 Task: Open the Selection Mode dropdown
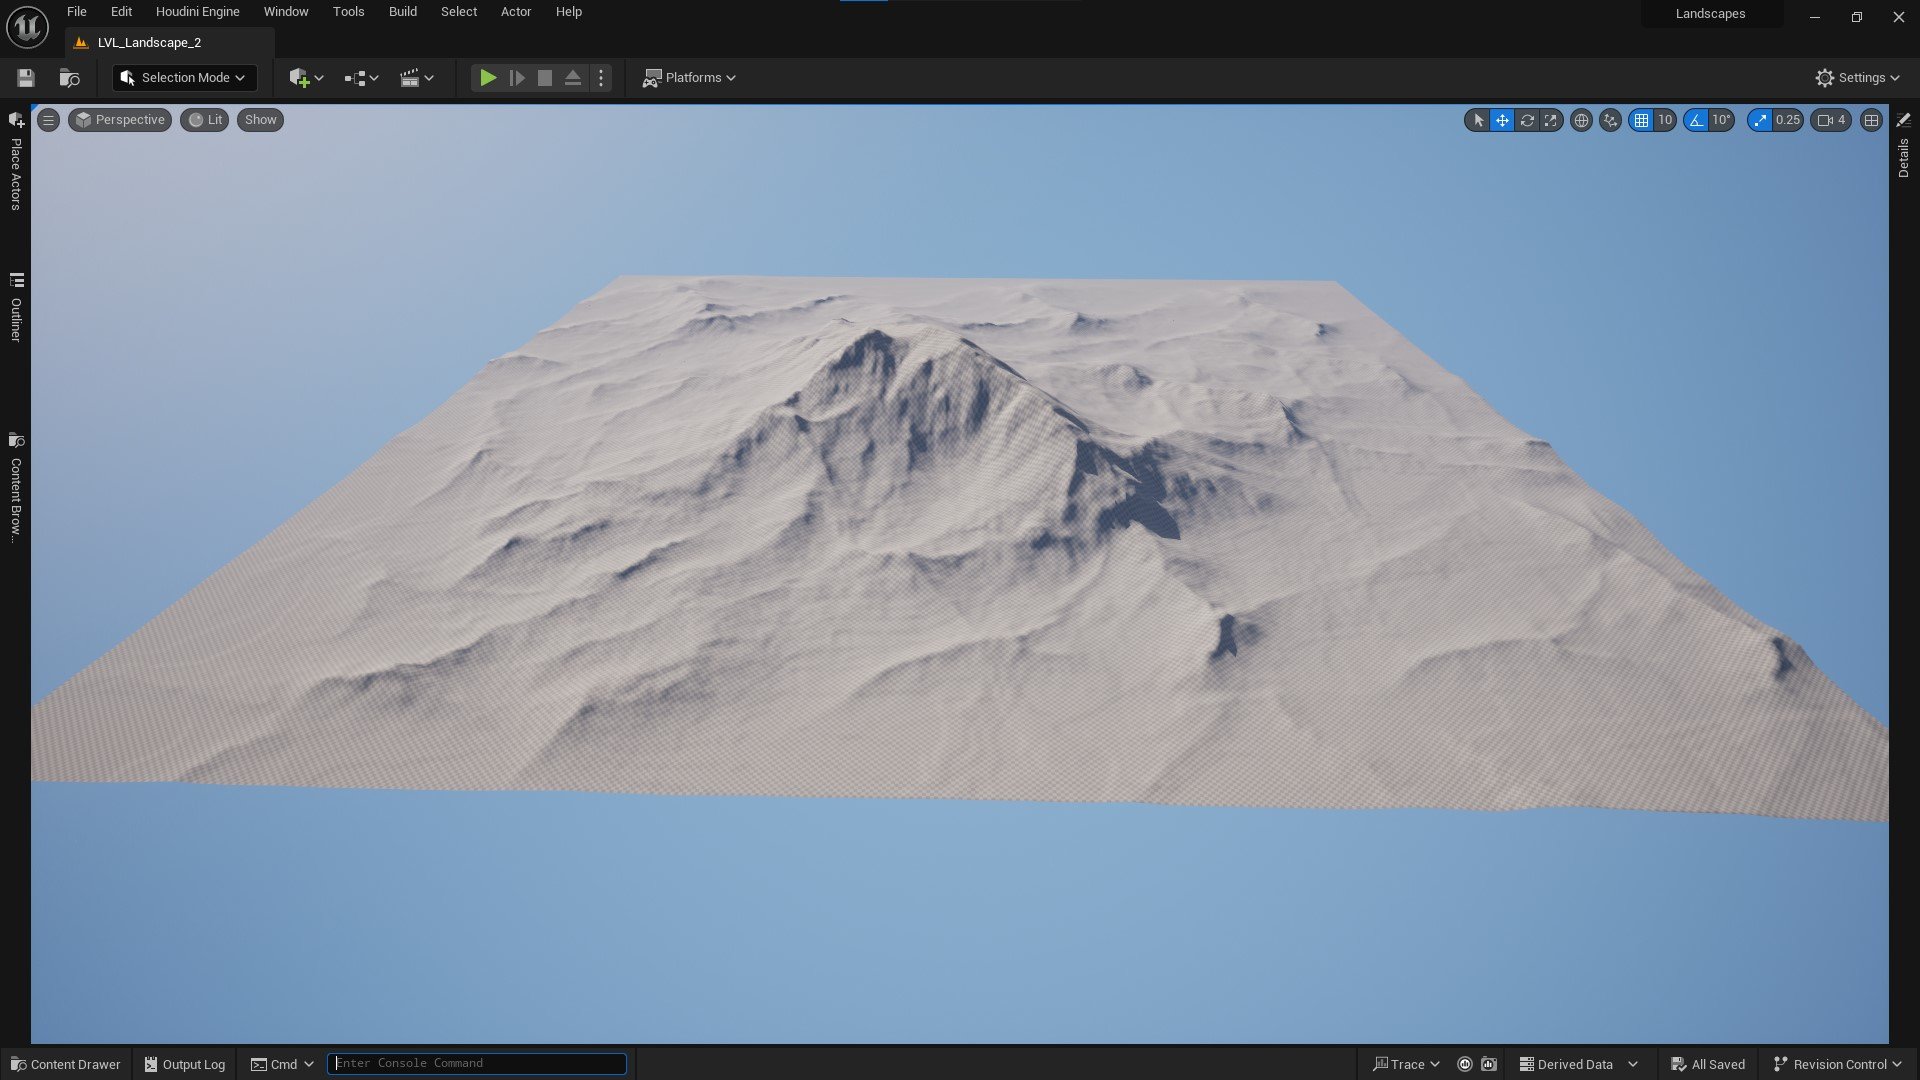pyautogui.click(x=184, y=78)
